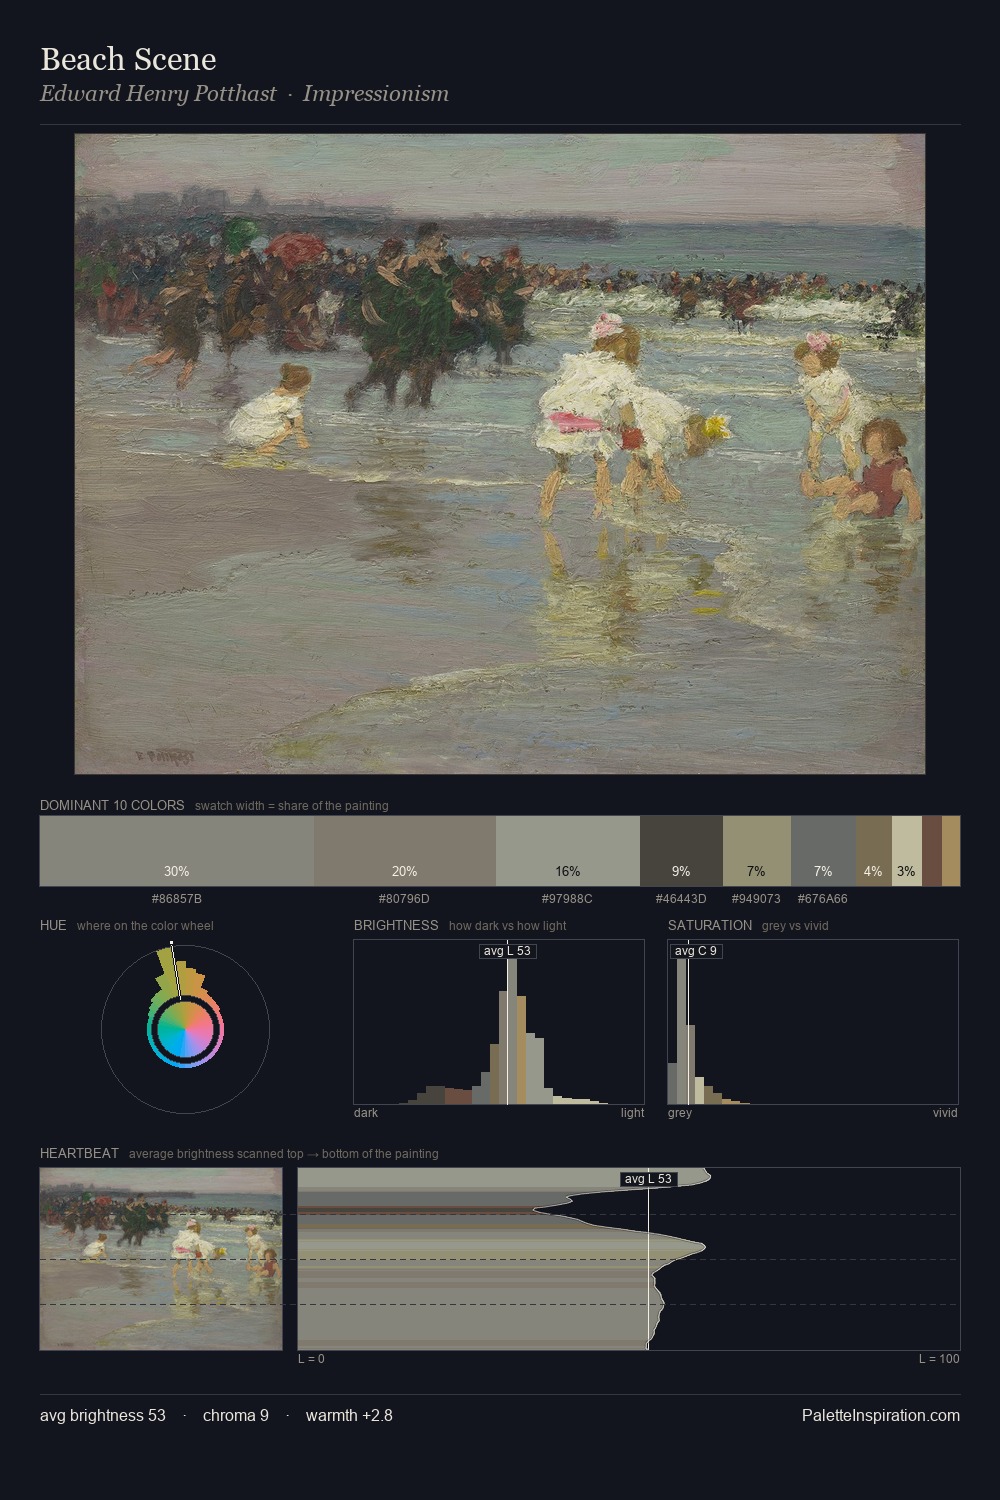Click the heartbeat brightness profile chart

[629, 1259]
